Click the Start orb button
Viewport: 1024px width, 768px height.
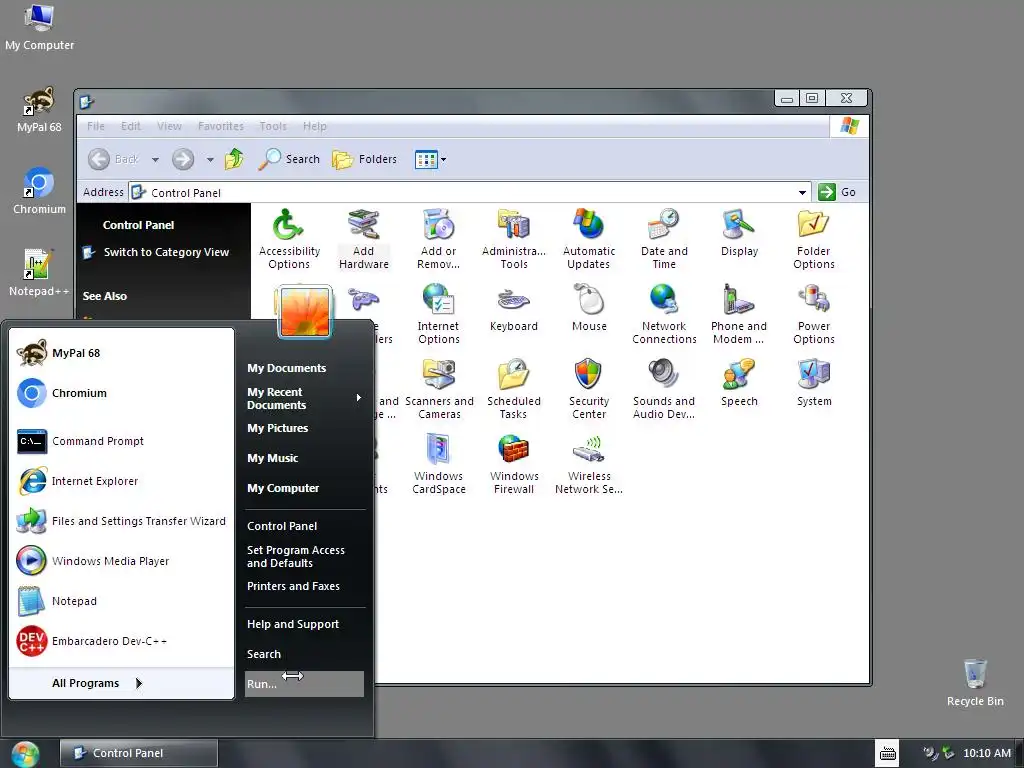25,754
